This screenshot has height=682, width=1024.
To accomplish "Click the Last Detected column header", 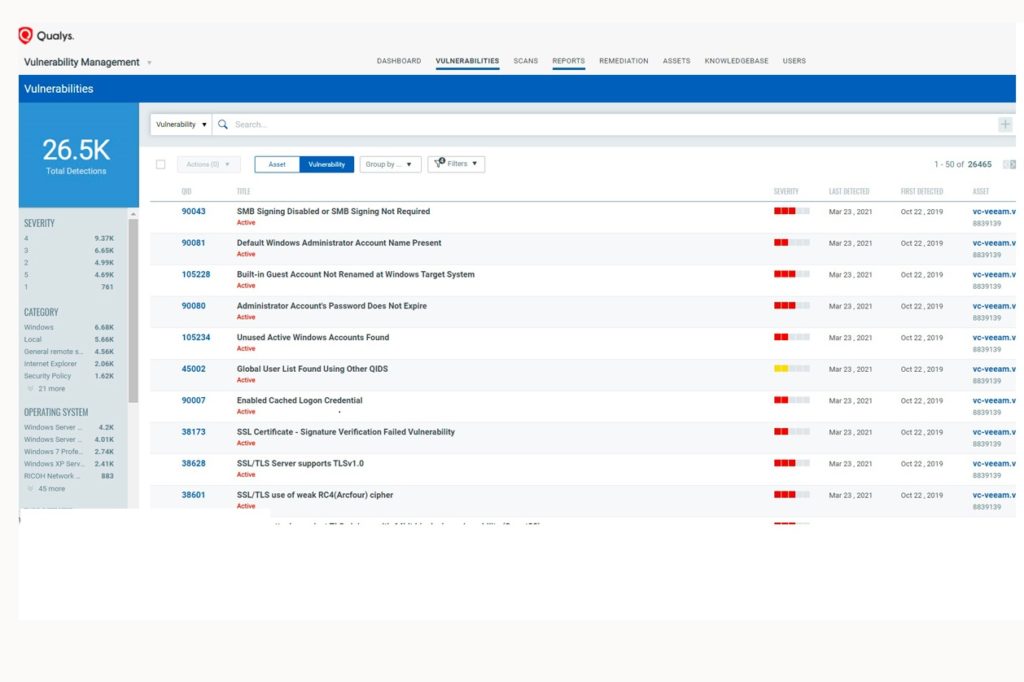I will [x=849, y=191].
